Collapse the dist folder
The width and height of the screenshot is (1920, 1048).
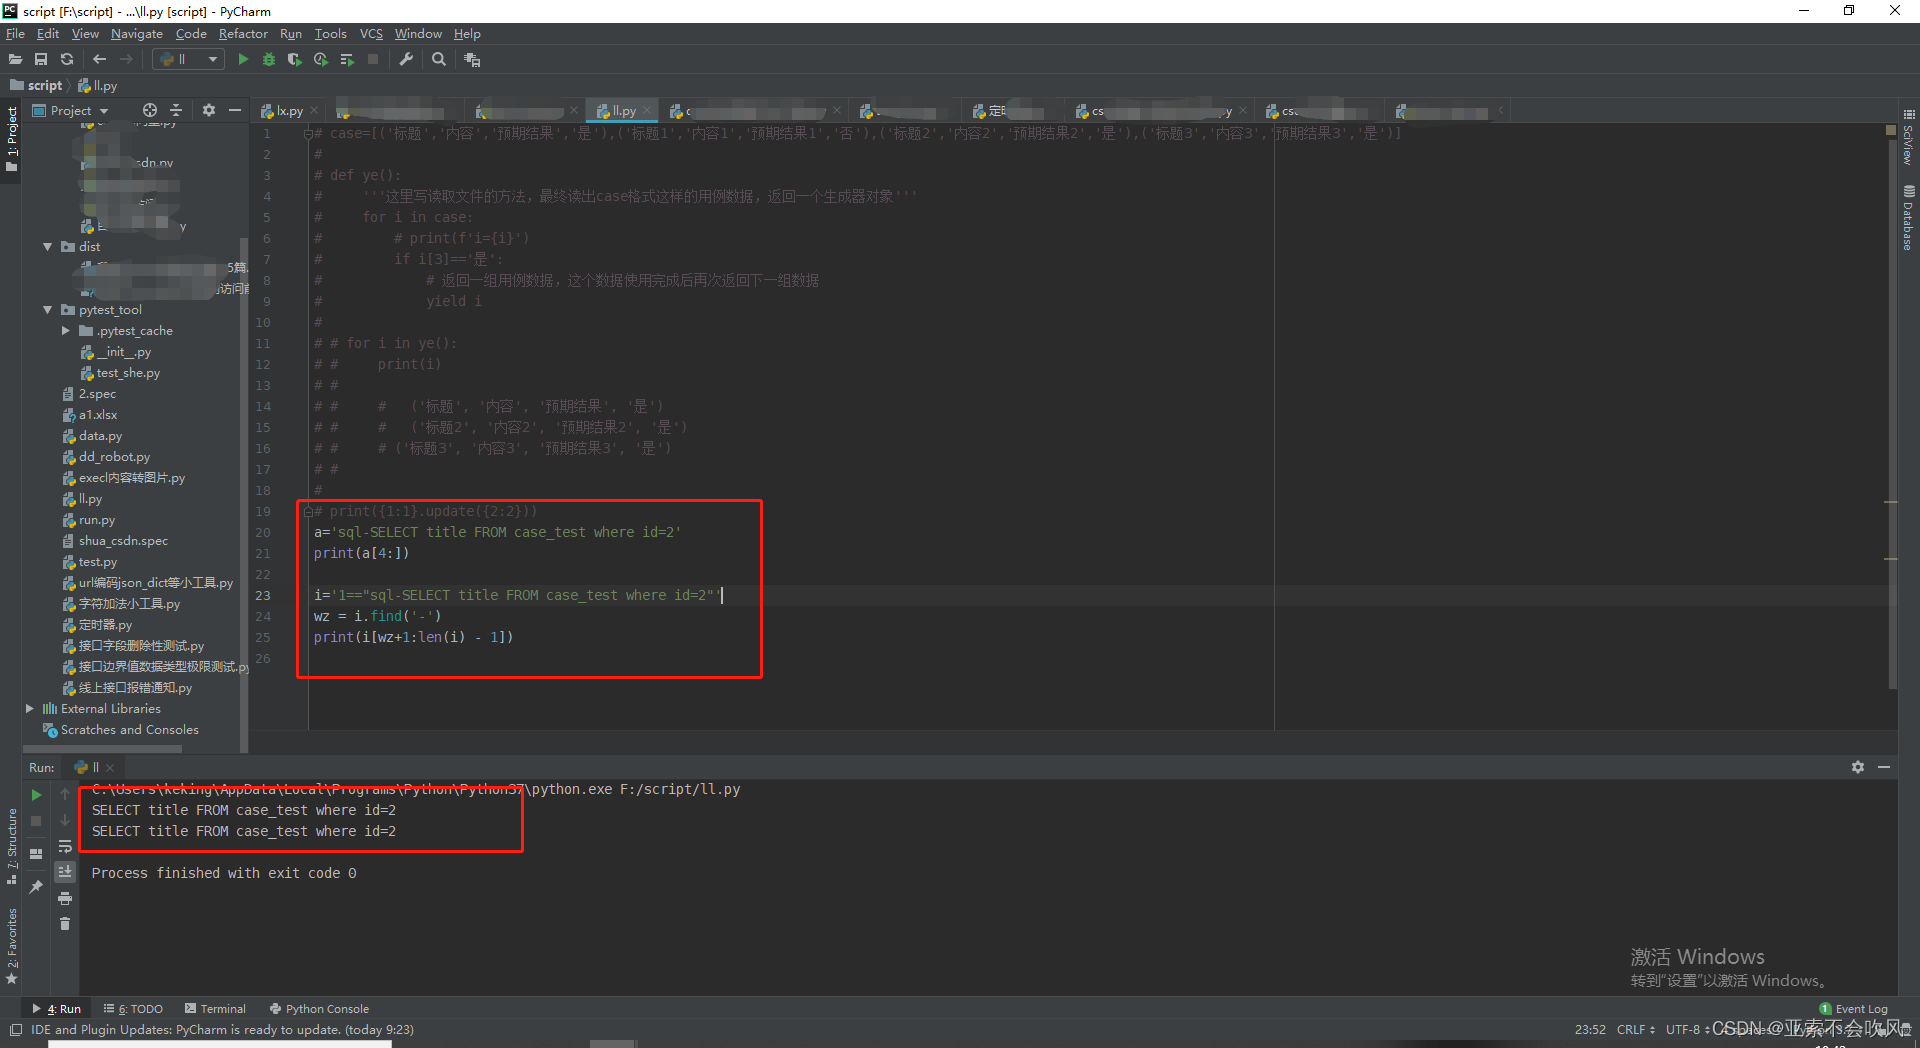click(x=47, y=247)
